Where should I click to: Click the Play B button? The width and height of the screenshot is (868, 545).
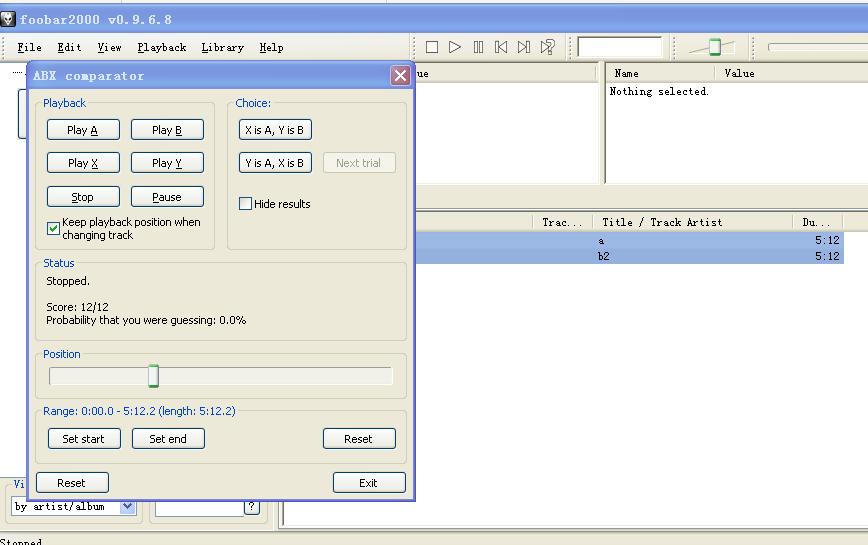[167, 130]
